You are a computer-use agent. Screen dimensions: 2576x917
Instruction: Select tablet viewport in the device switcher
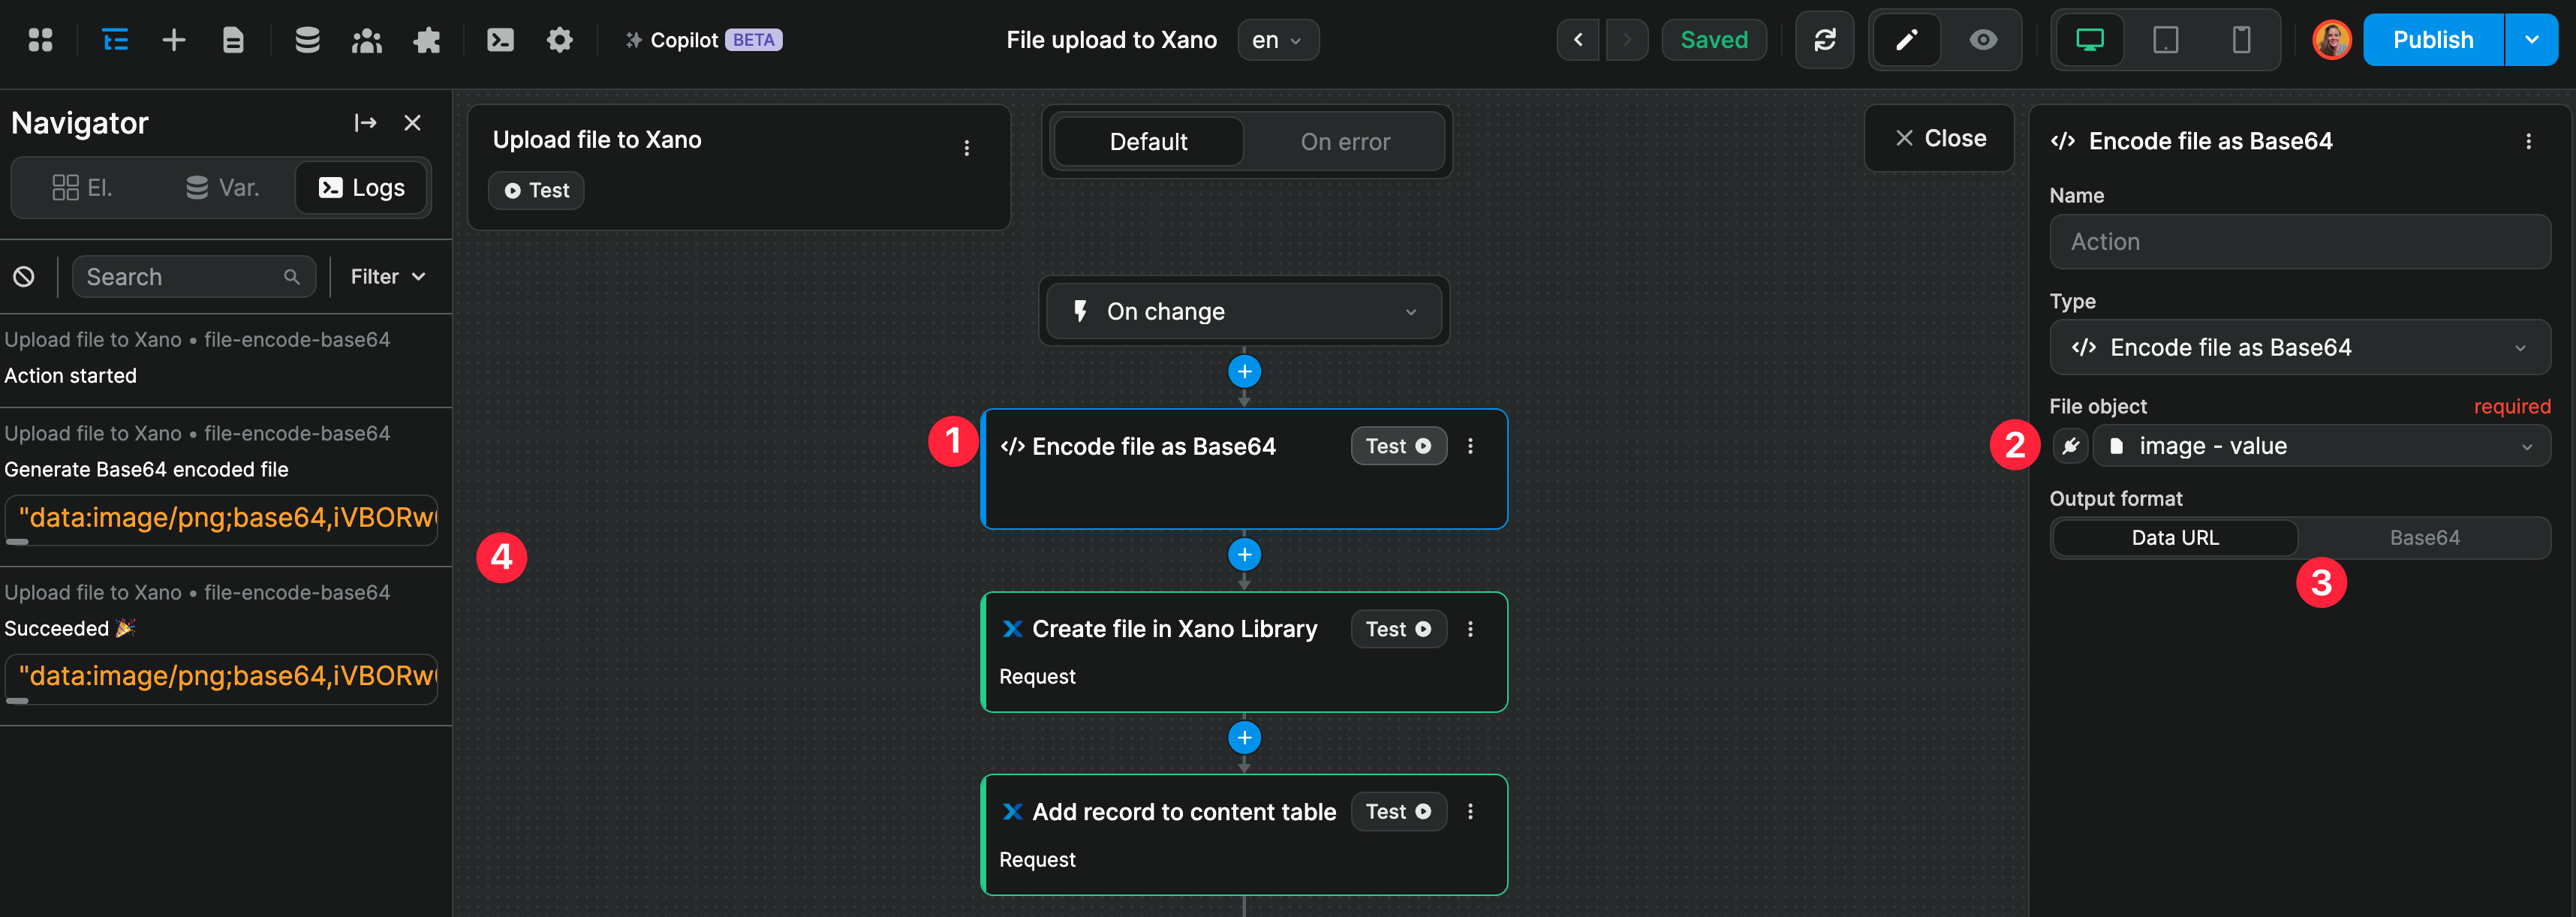click(x=2165, y=40)
